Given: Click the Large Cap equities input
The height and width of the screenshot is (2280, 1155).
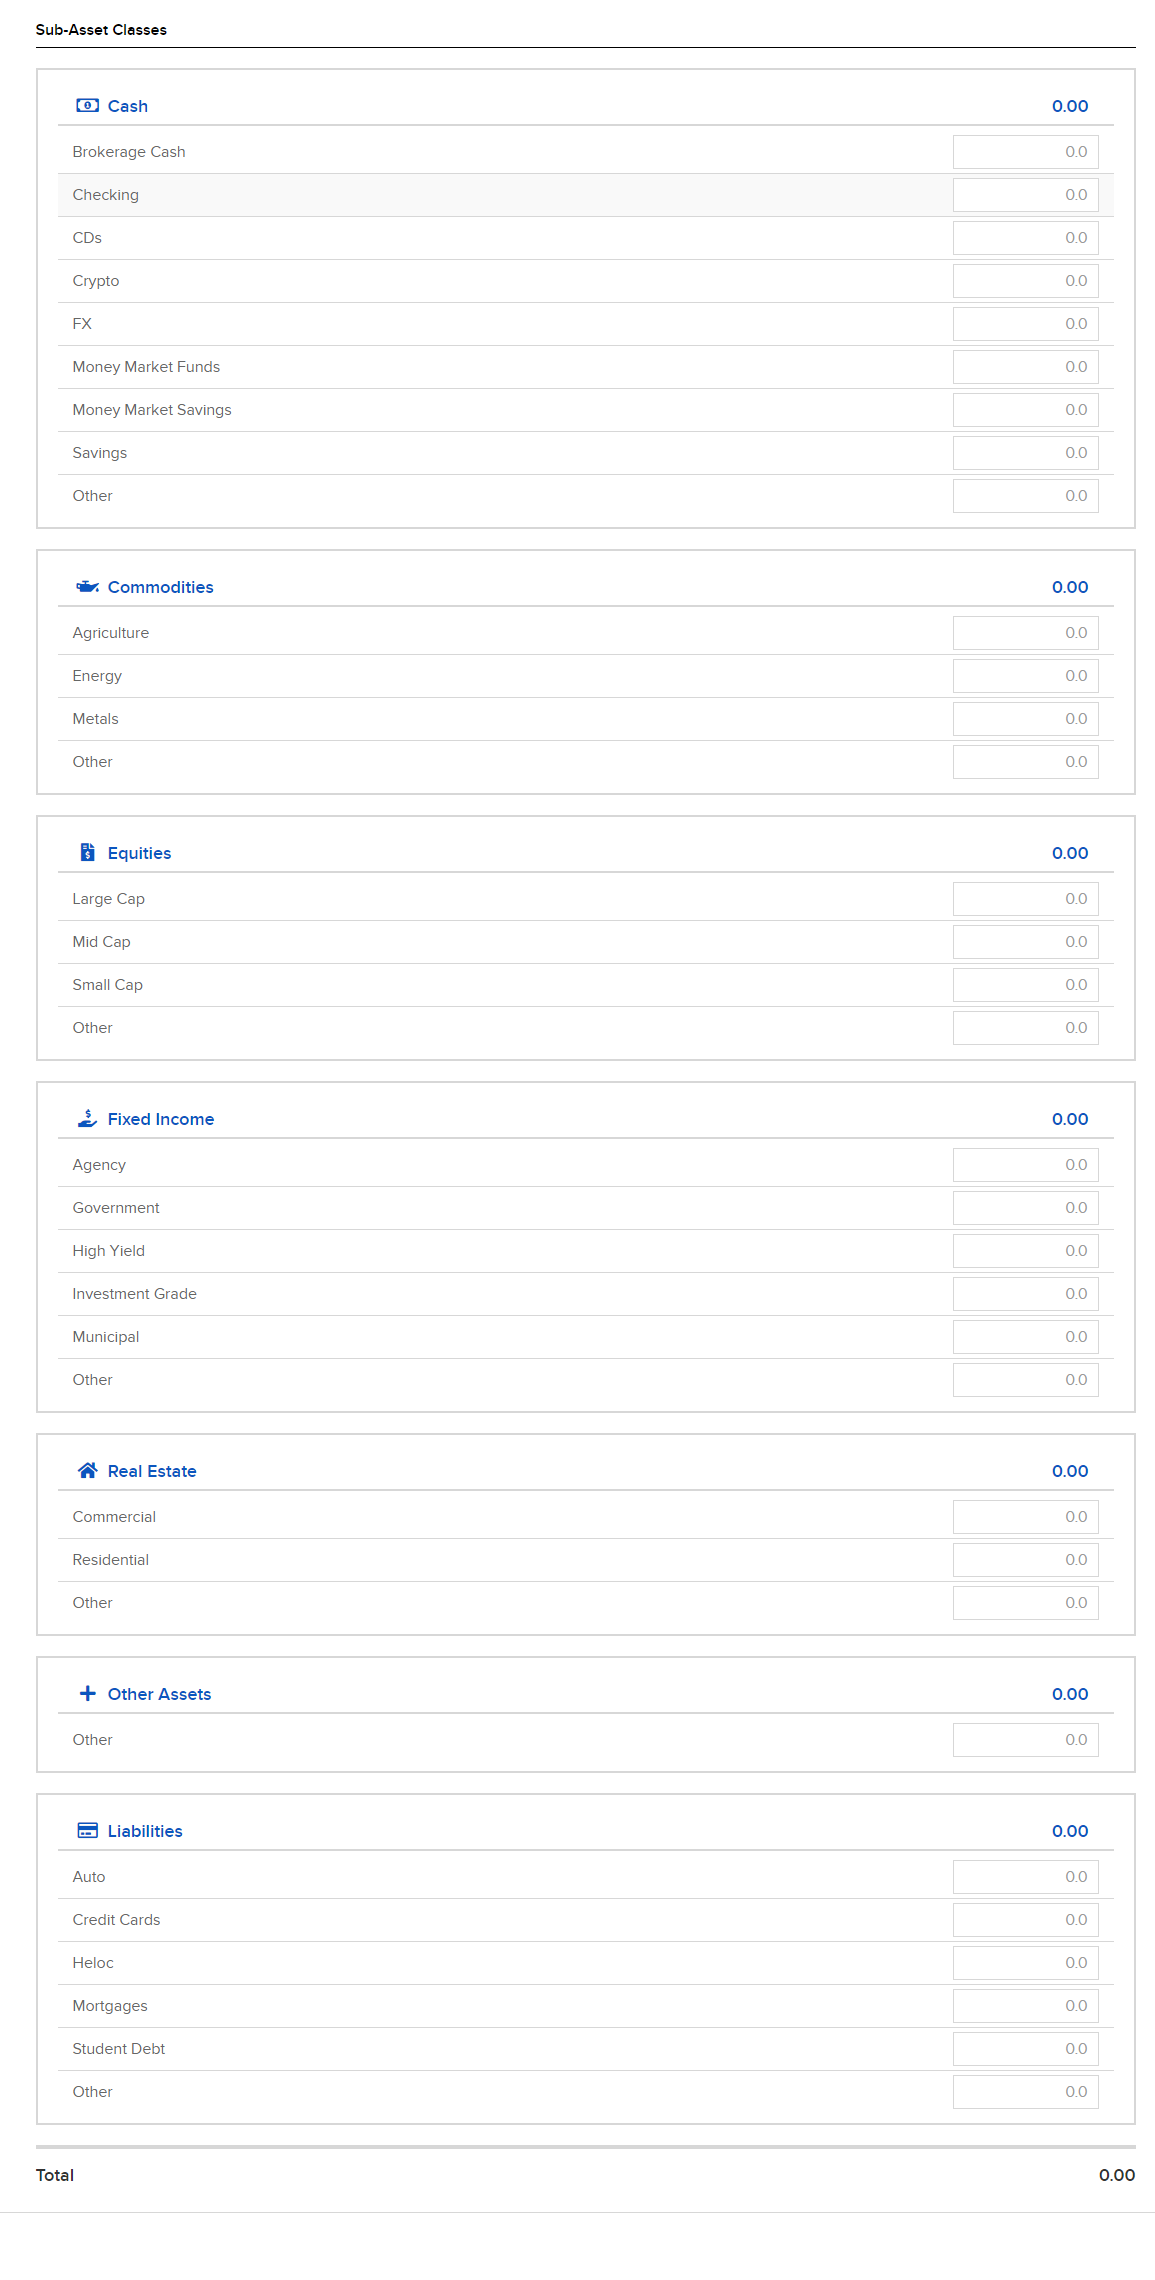Looking at the screenshot, I should pyautogui.click(x=1025, y=899).
